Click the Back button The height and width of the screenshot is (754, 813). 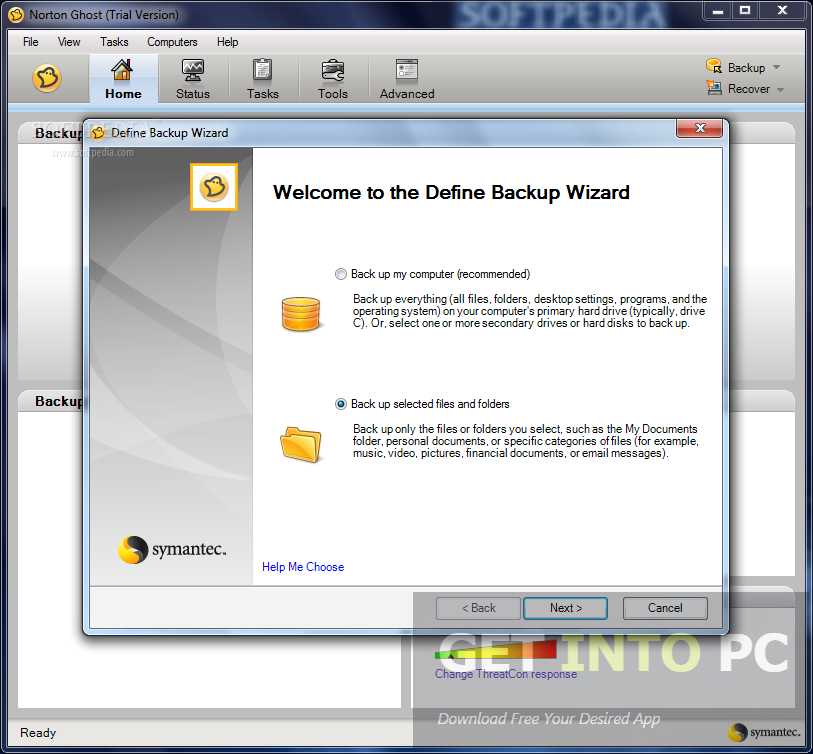coord(478,608)
